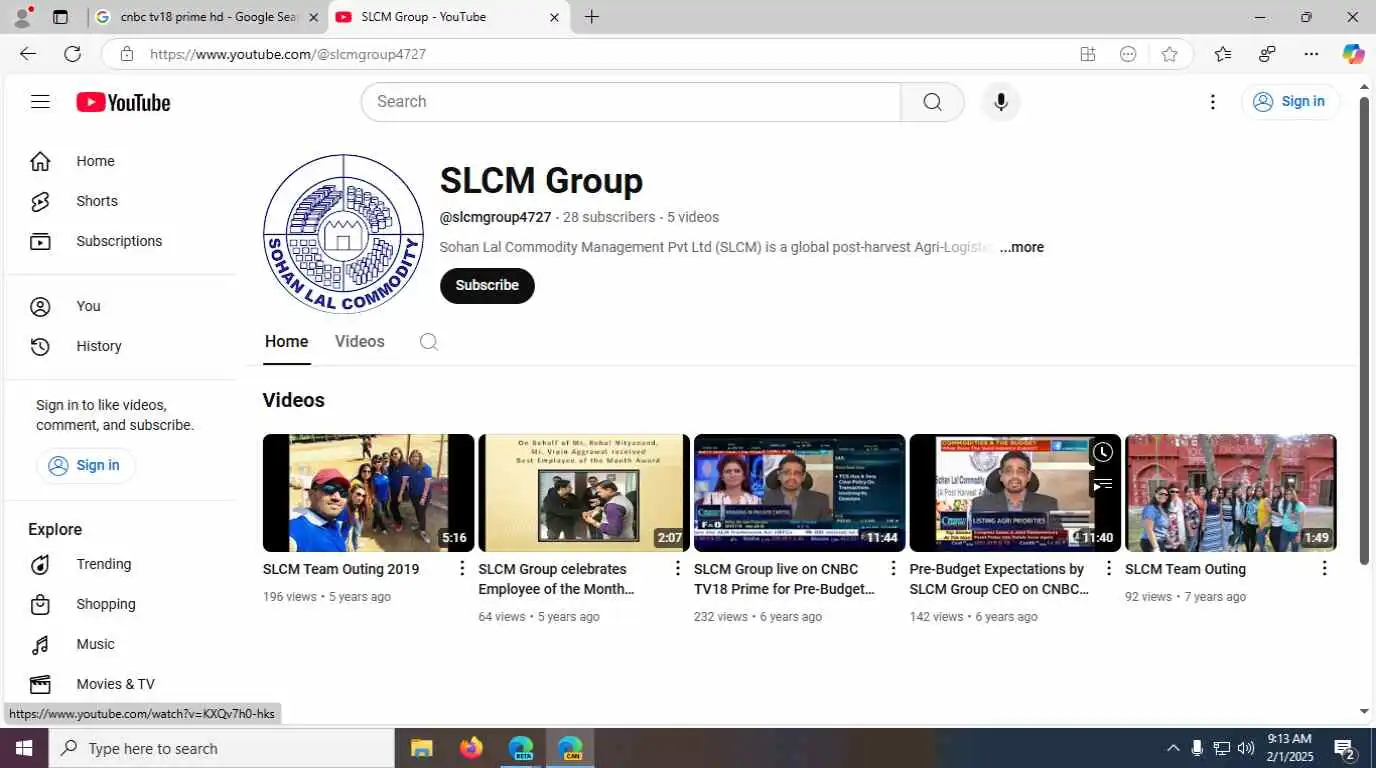The image size is (1376, 768).
Task: Add Pre-Budget video to queue
Action: coord(1102,485)
